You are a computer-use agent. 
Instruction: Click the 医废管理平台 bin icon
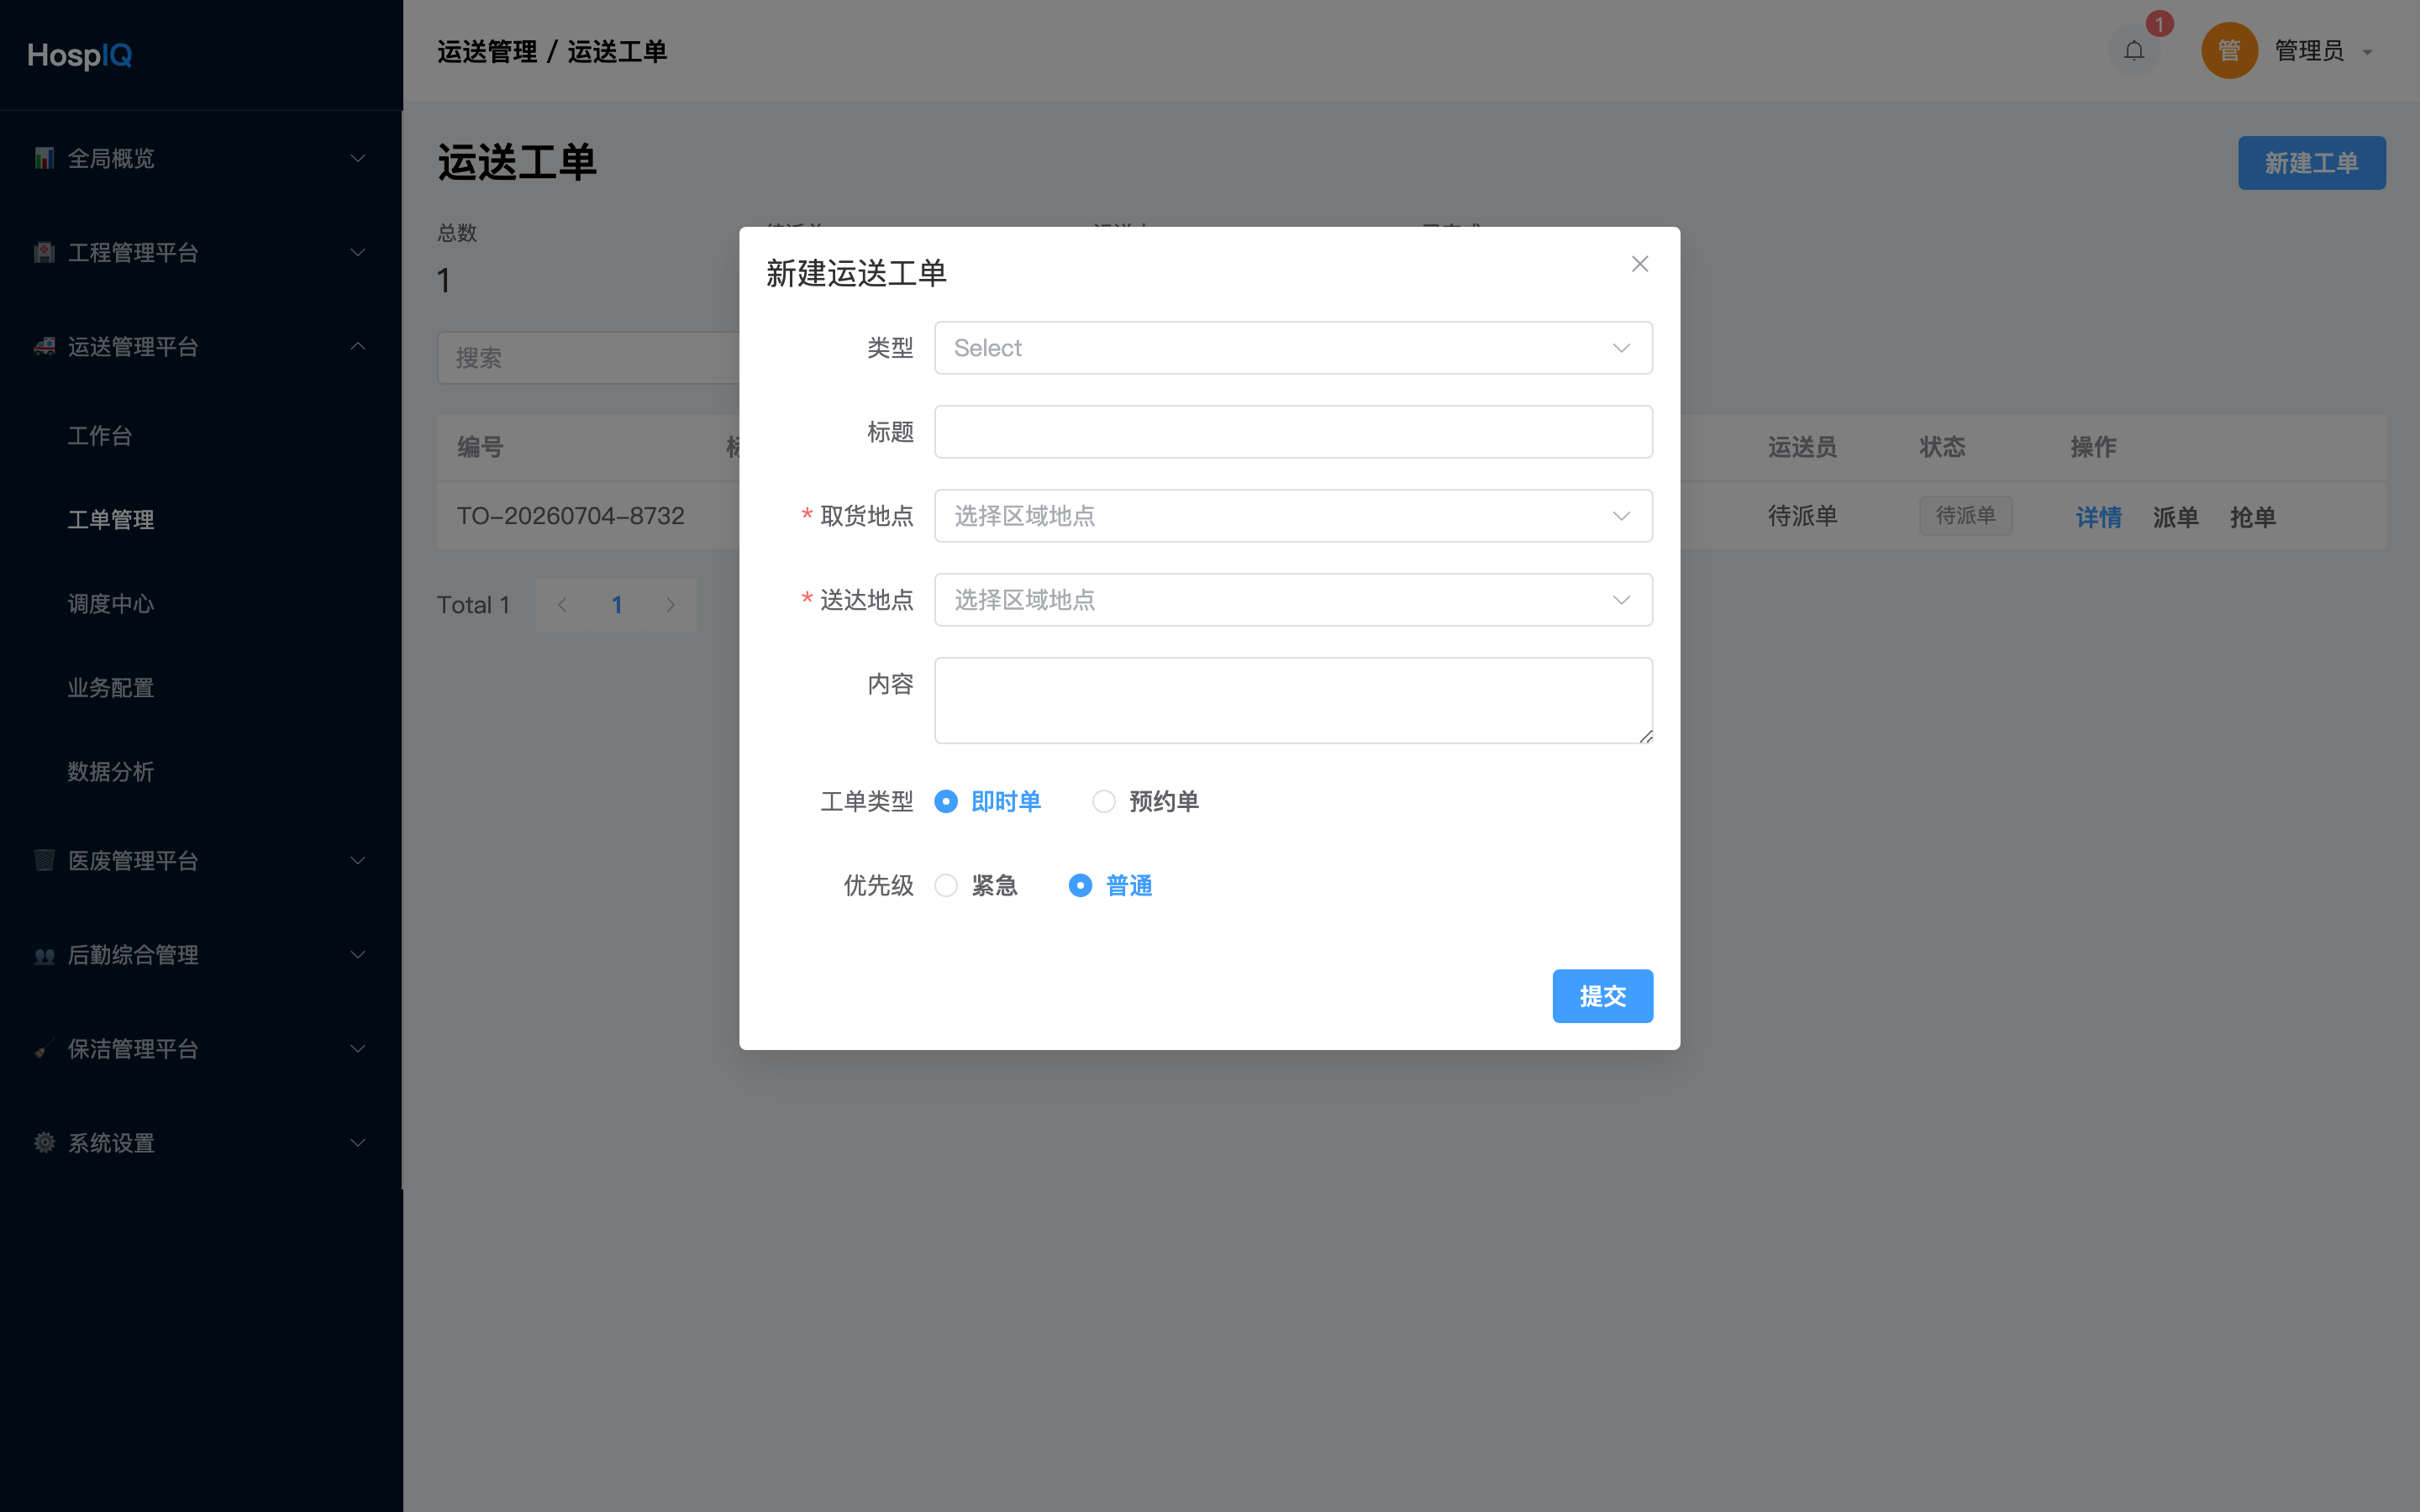click(44, 860)
